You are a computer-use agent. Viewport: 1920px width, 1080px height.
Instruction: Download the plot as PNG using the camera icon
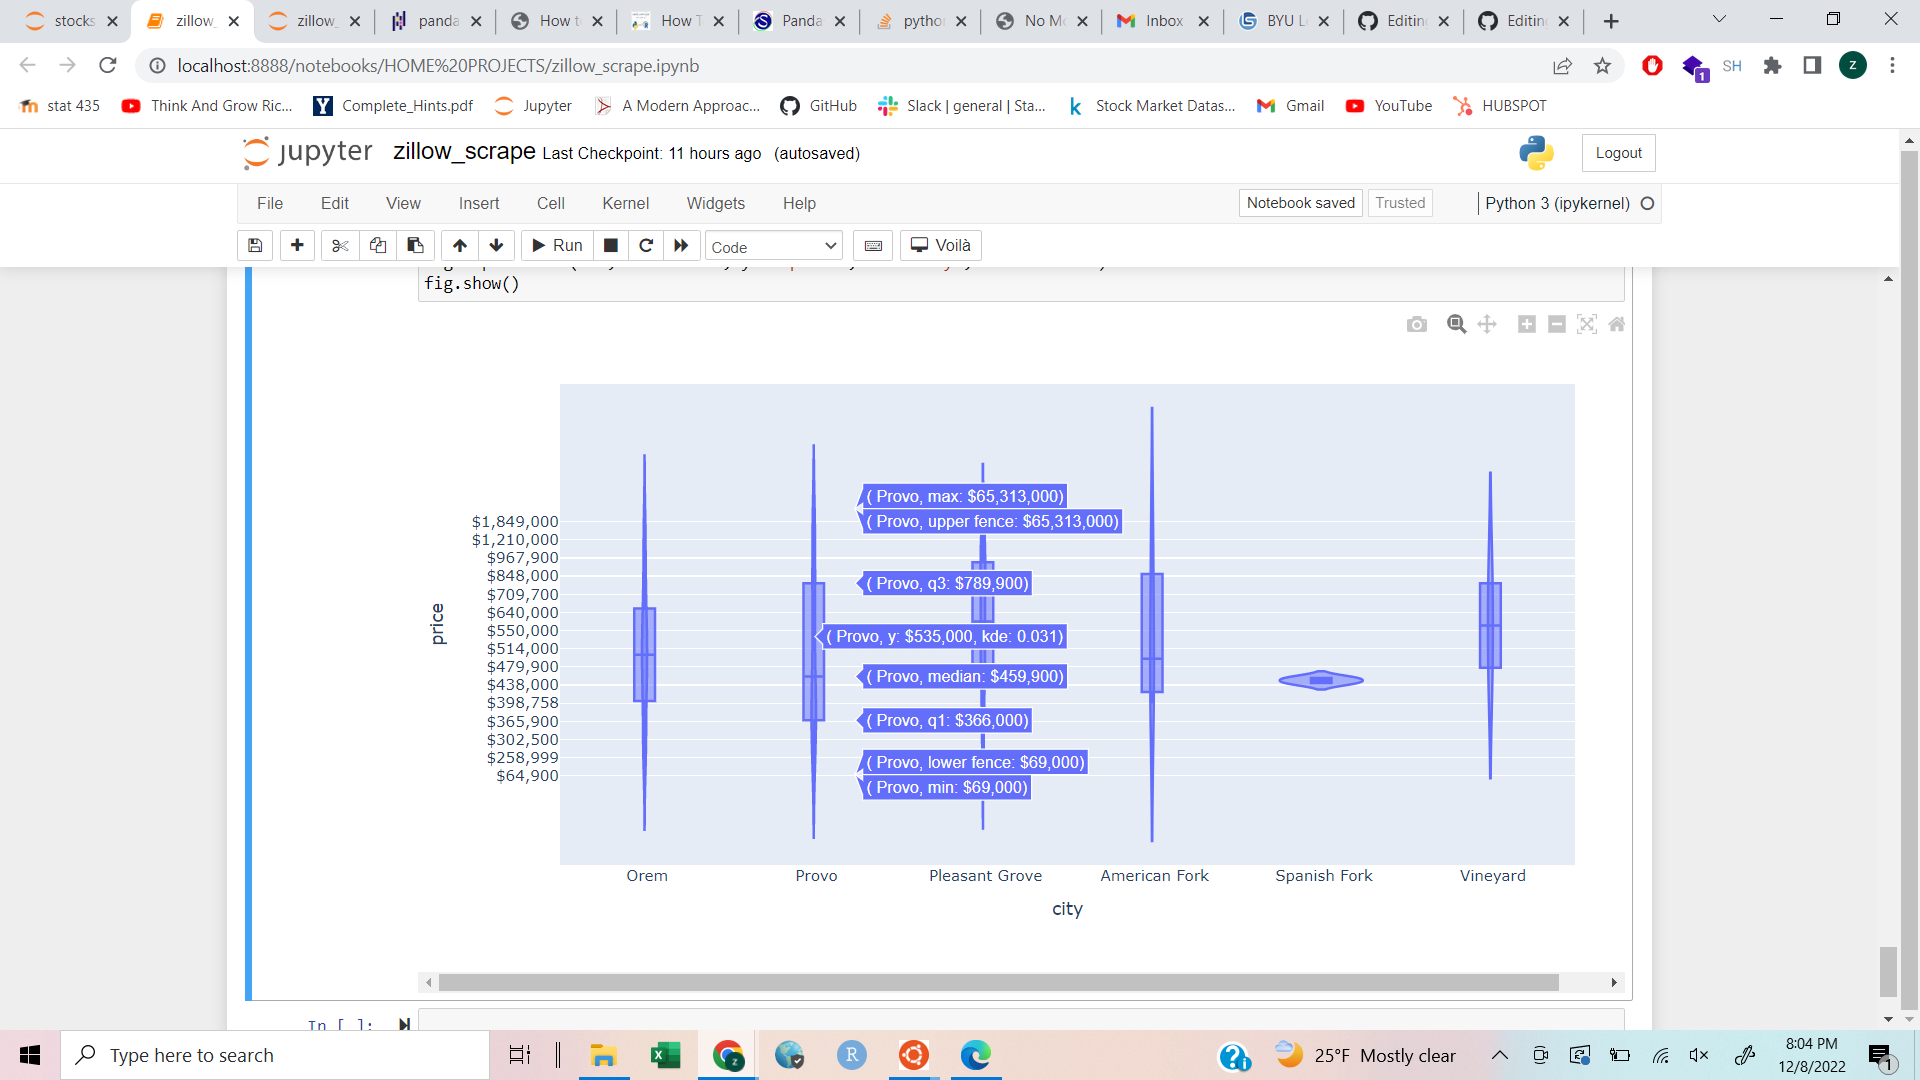[x=1416, y=324]
